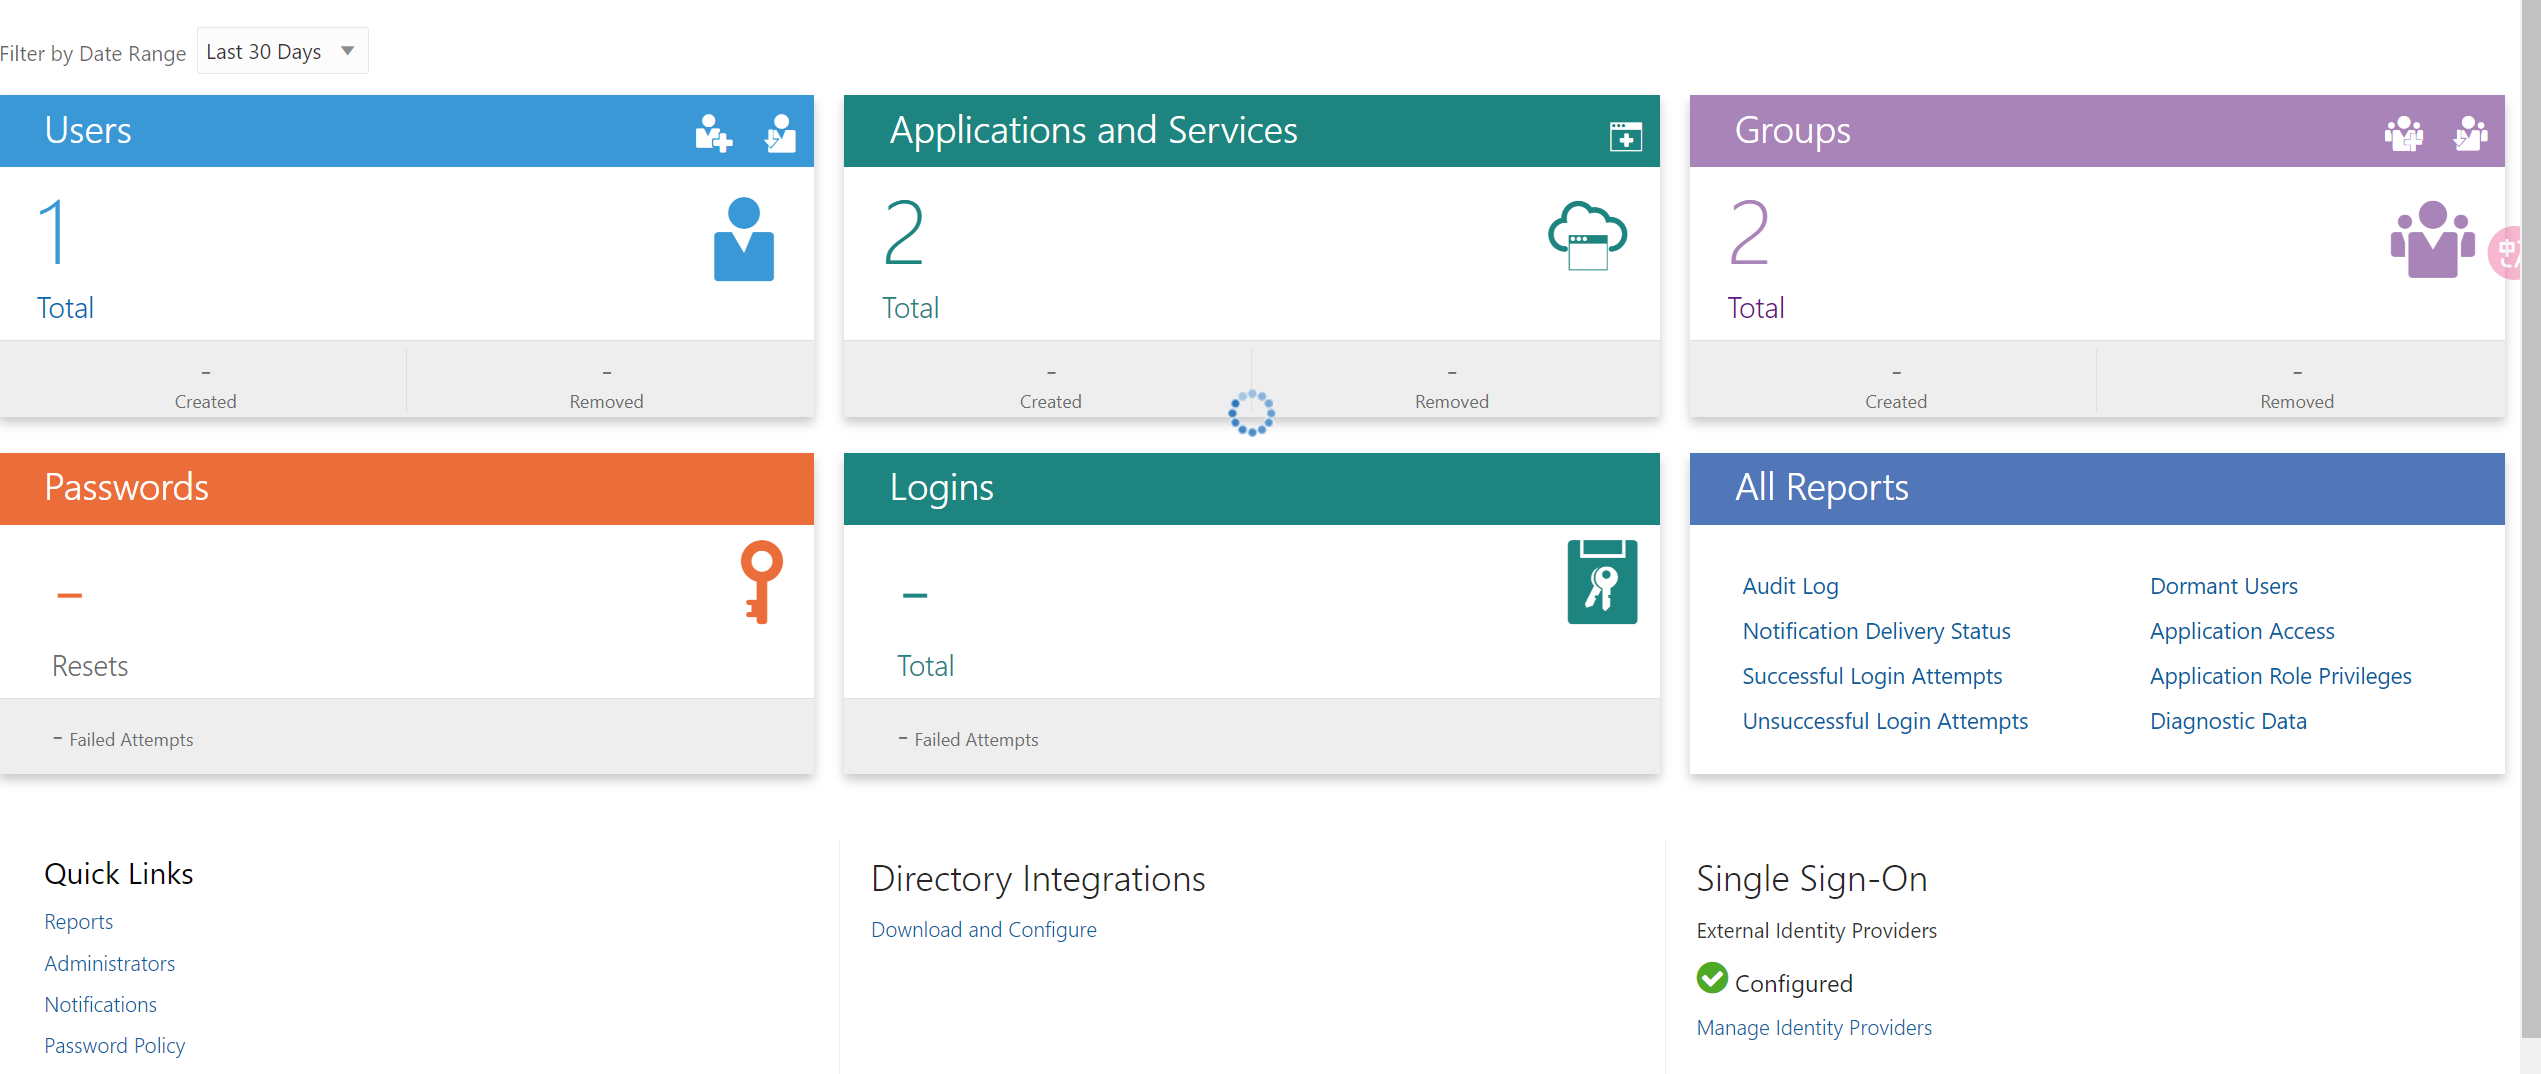Click the Add Group icon in Groups header
The image size is (2541, 1074).
click(x=2403, y=133)
